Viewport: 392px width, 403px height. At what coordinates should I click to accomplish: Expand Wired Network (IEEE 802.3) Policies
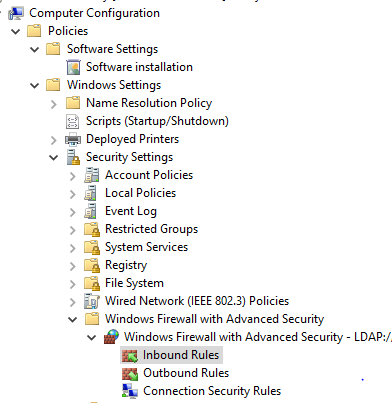73,302
